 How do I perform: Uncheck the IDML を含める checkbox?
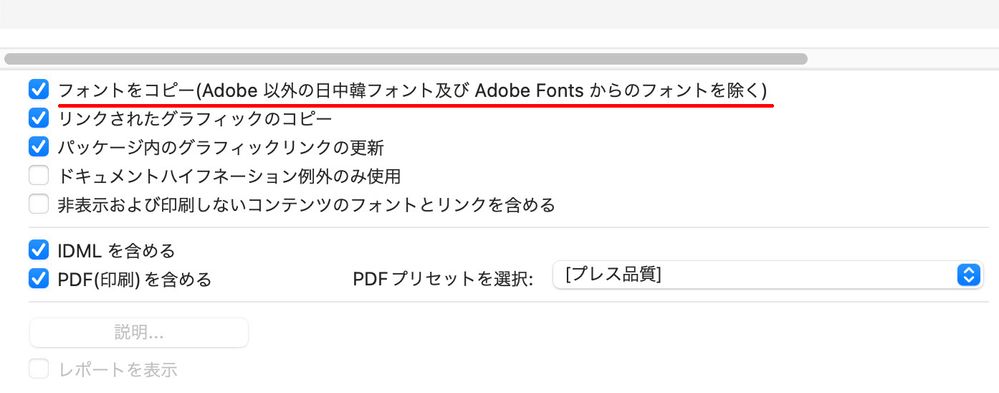pyautogui.click(x=39, y=250)
